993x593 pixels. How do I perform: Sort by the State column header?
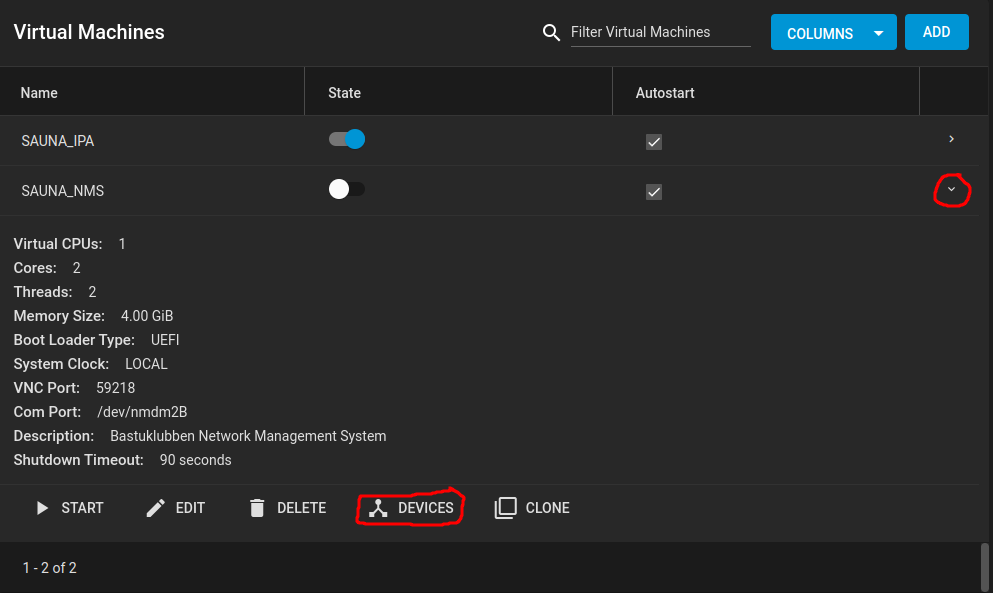344,93
